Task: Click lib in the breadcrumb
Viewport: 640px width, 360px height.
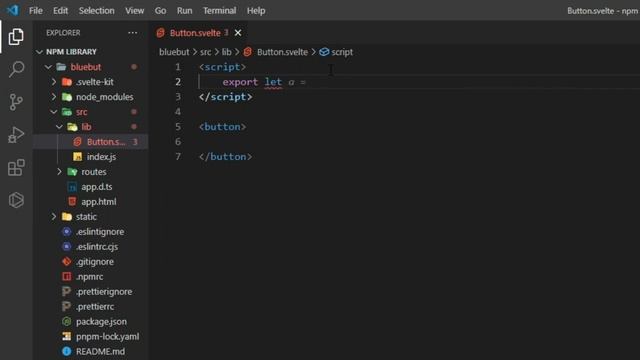Action: (227, 52)
